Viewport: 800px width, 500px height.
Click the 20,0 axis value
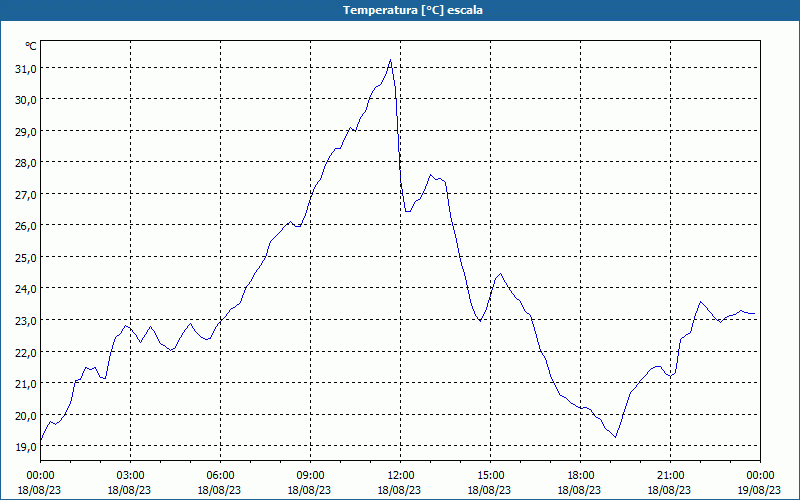click(x=26, y=415)
